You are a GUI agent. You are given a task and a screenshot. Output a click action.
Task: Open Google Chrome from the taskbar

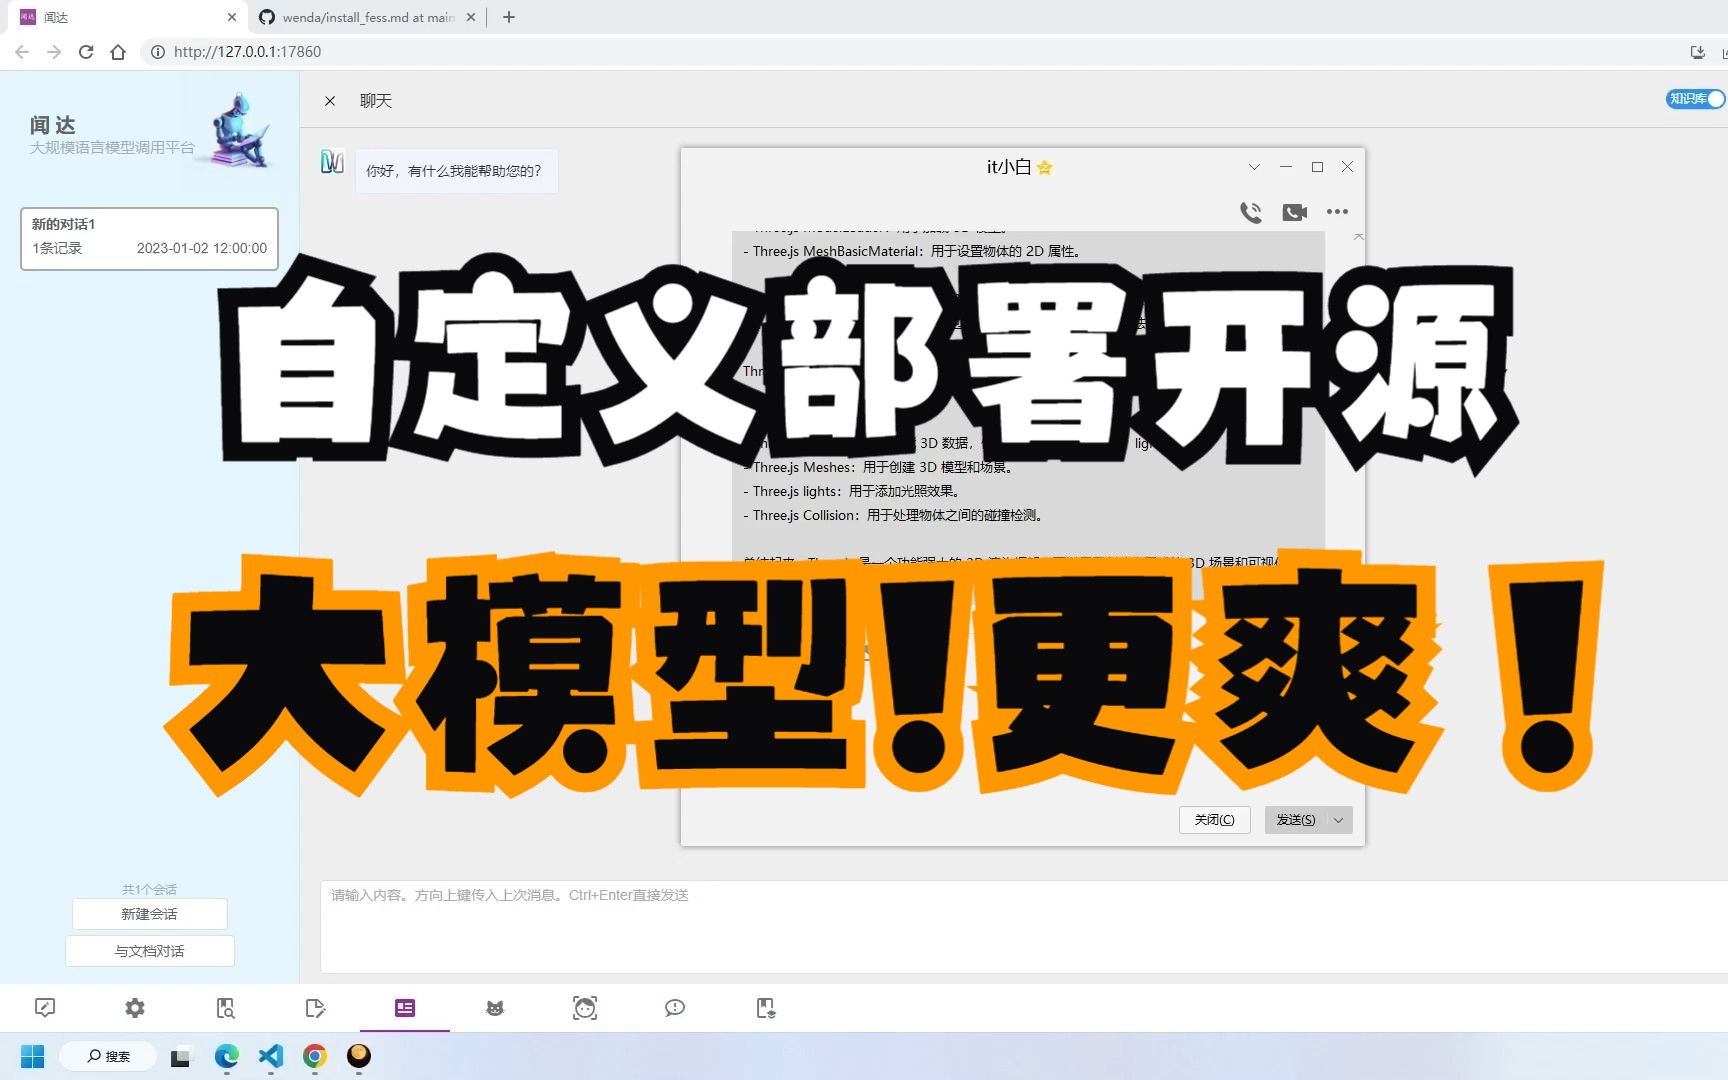click(x=315, y=1056)
